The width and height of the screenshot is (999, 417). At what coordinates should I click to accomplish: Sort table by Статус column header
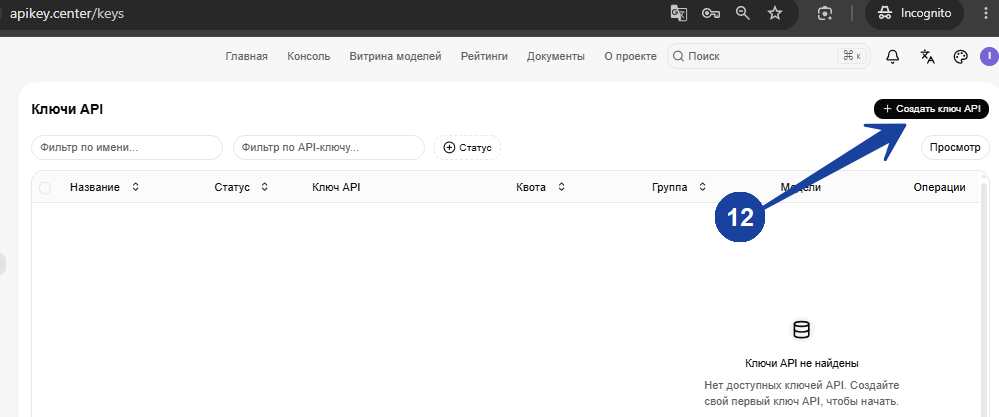click(241, 187)
